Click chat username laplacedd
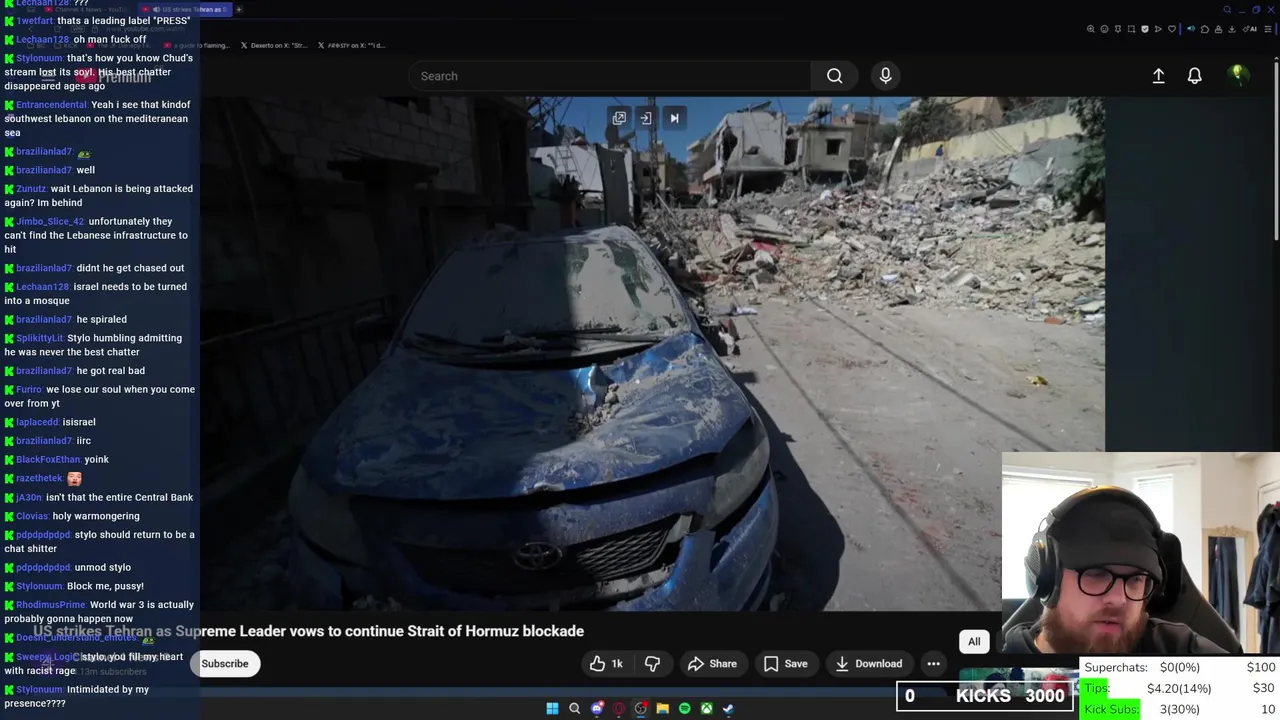 click(39, 422)
